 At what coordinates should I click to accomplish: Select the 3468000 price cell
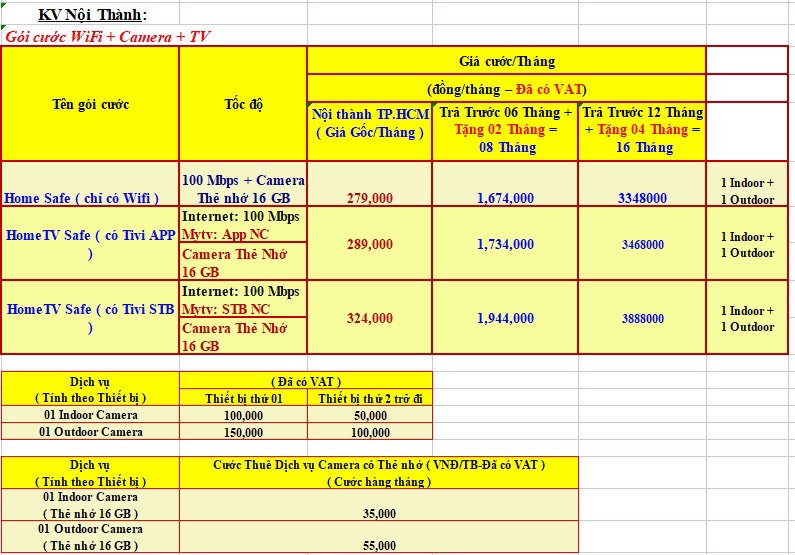tap(642, 243)
